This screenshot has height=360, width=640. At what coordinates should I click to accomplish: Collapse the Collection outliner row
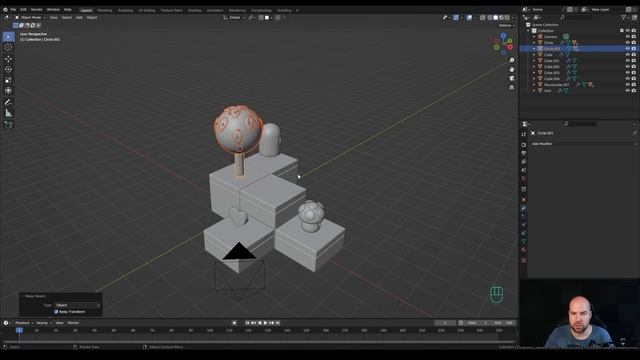(528, 31)
